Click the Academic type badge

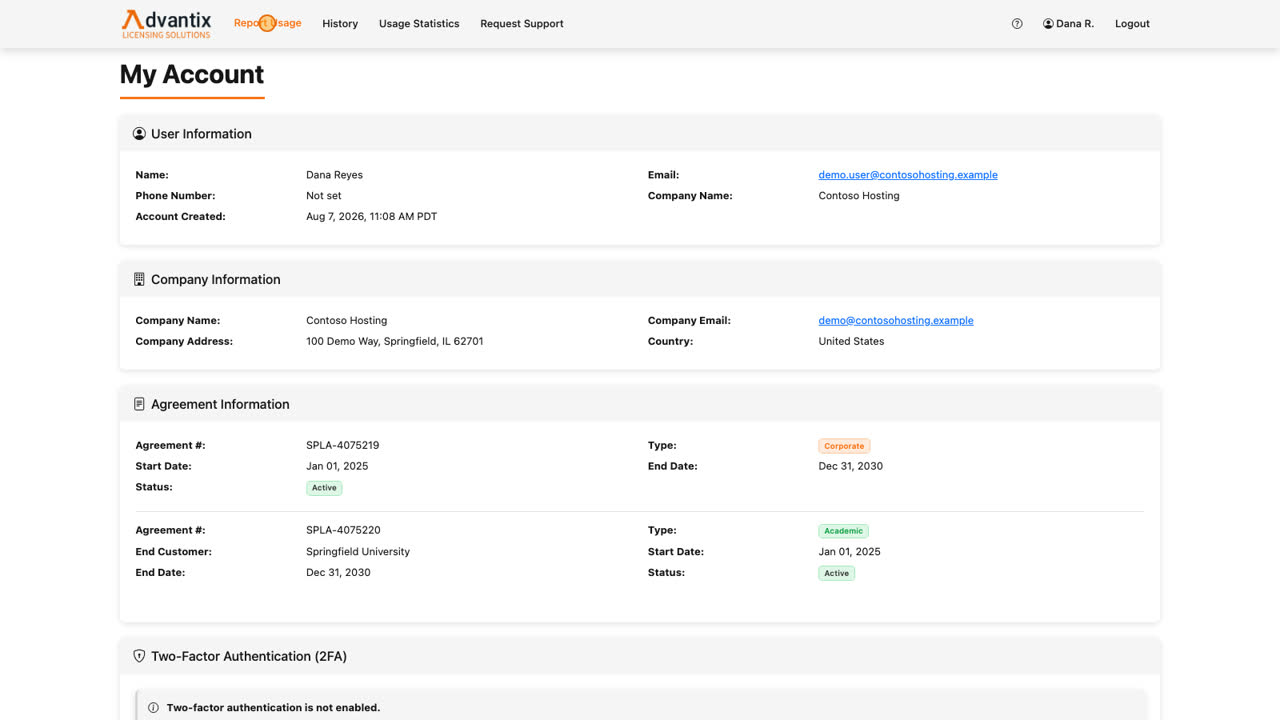843,532
